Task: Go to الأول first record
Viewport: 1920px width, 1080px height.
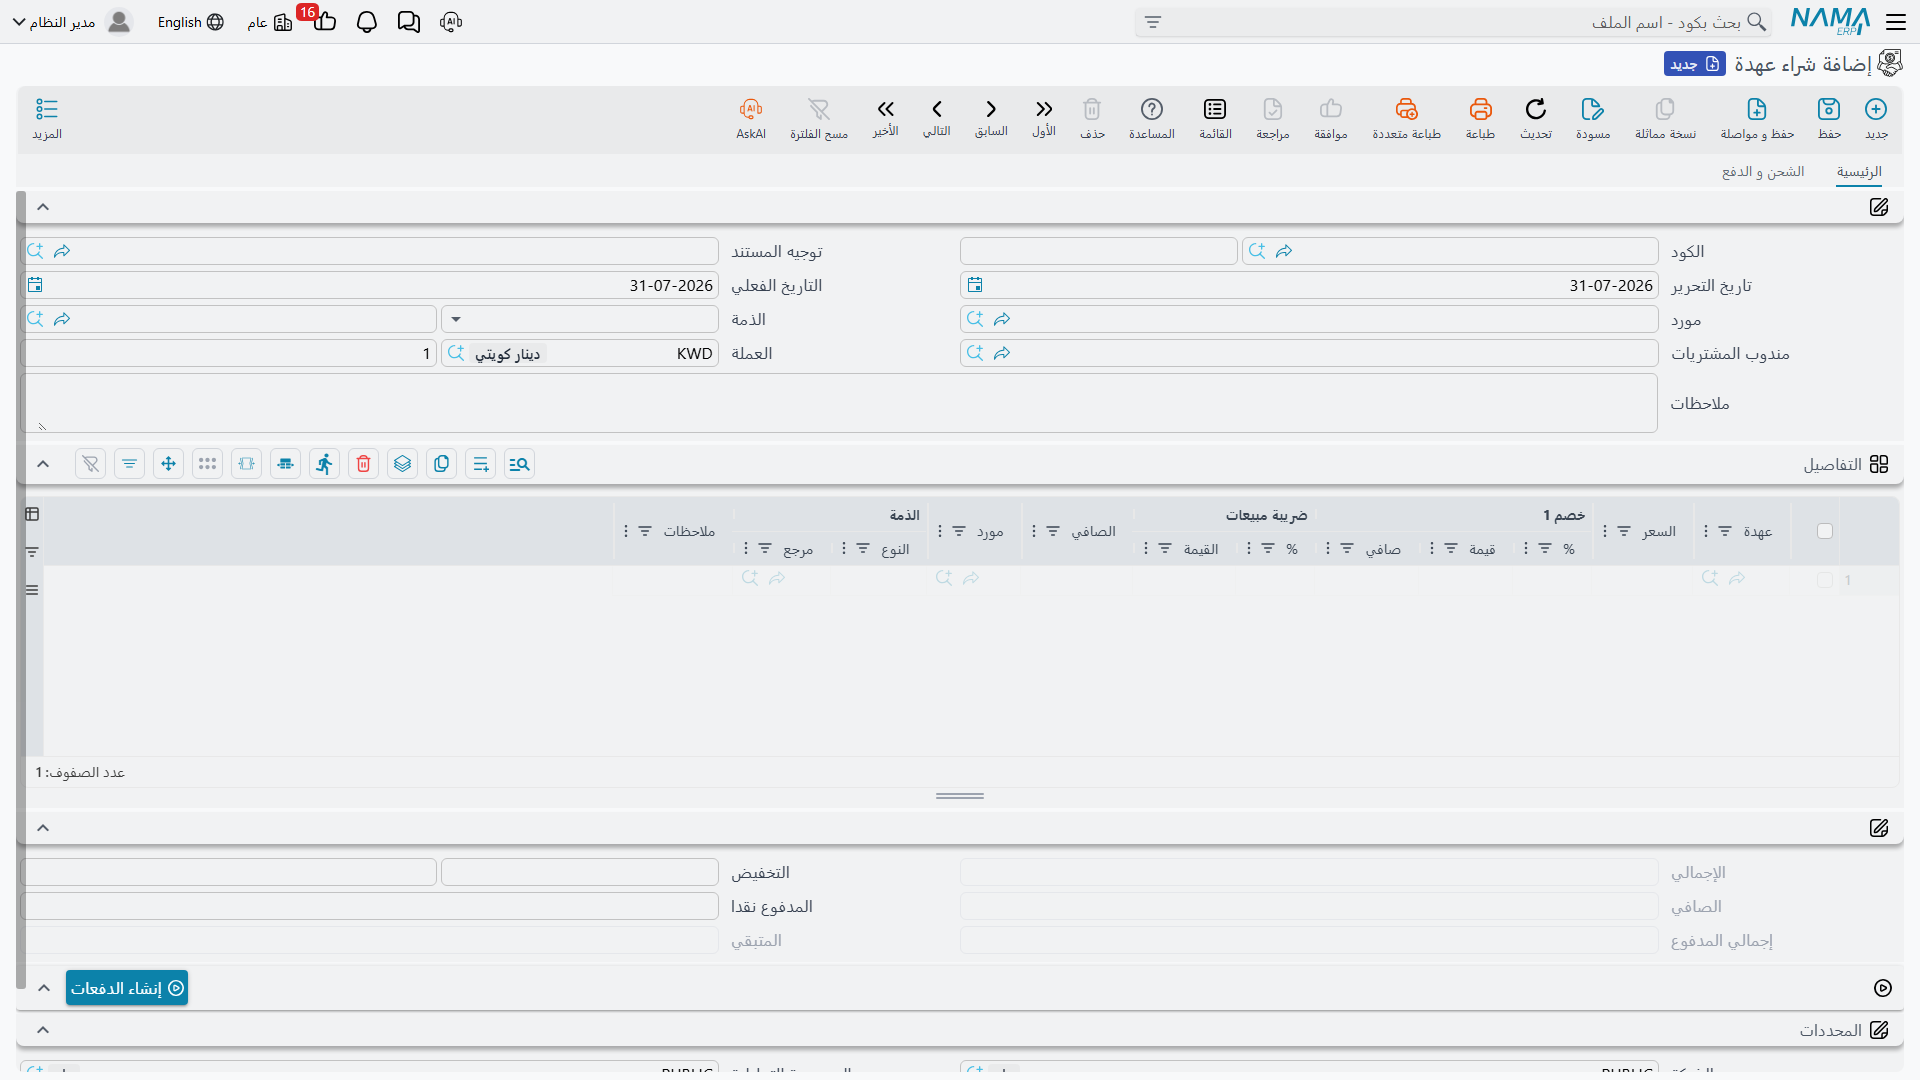Action: tap(1044, 109)
